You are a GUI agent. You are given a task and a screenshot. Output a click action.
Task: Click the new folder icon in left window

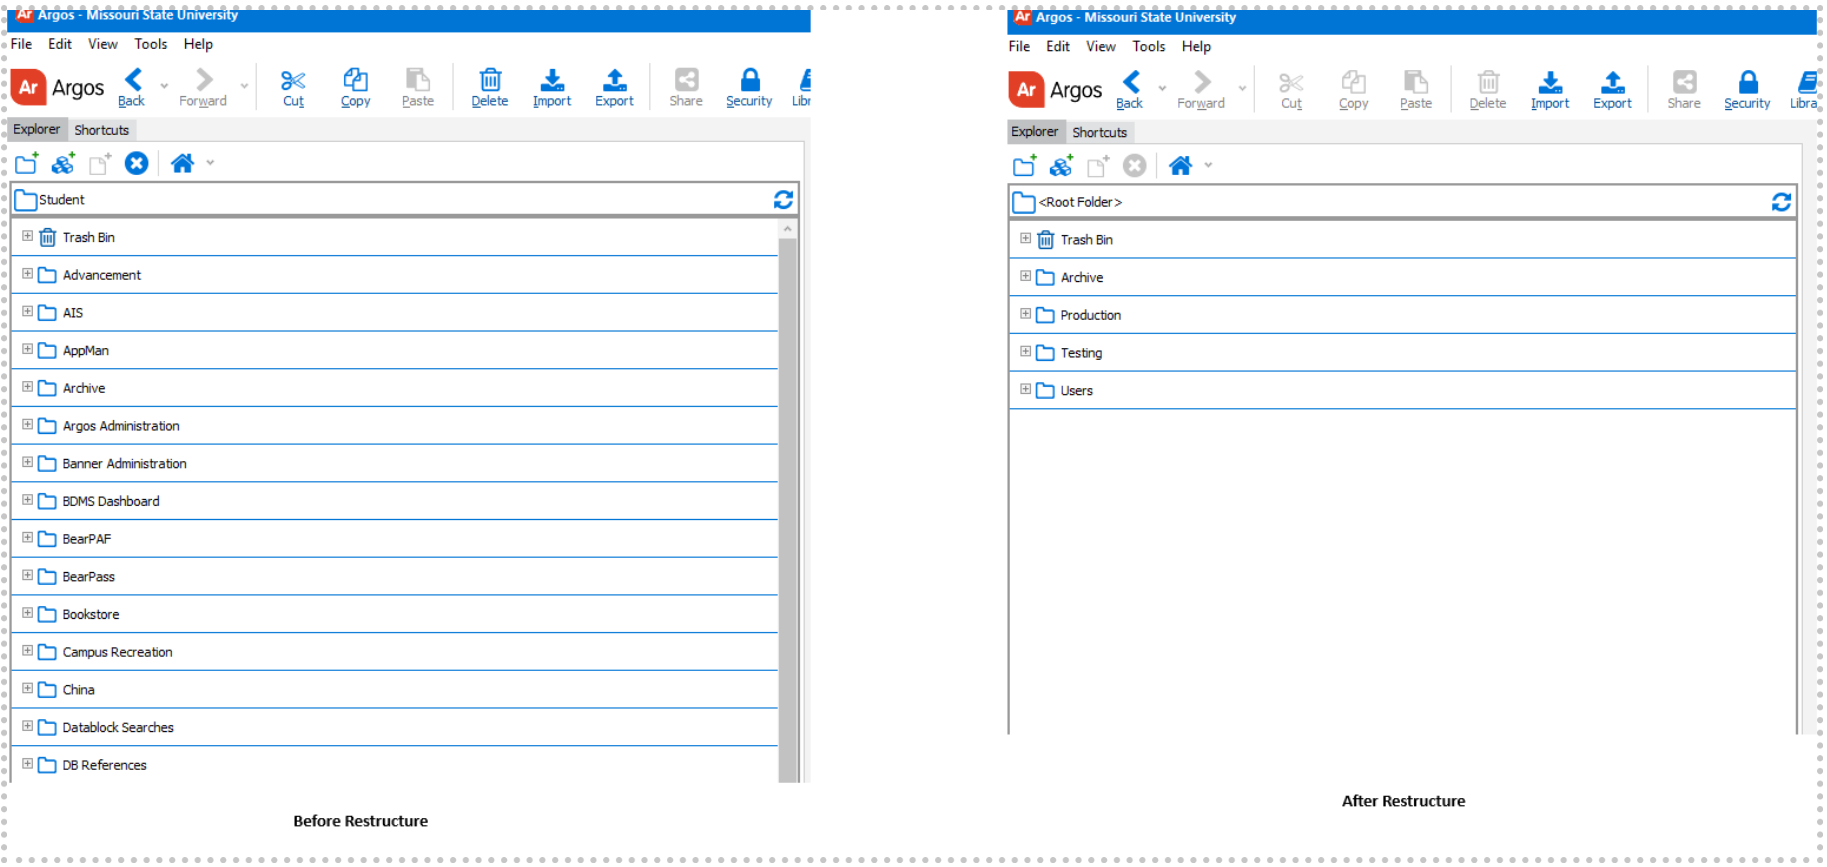(27, 163)
